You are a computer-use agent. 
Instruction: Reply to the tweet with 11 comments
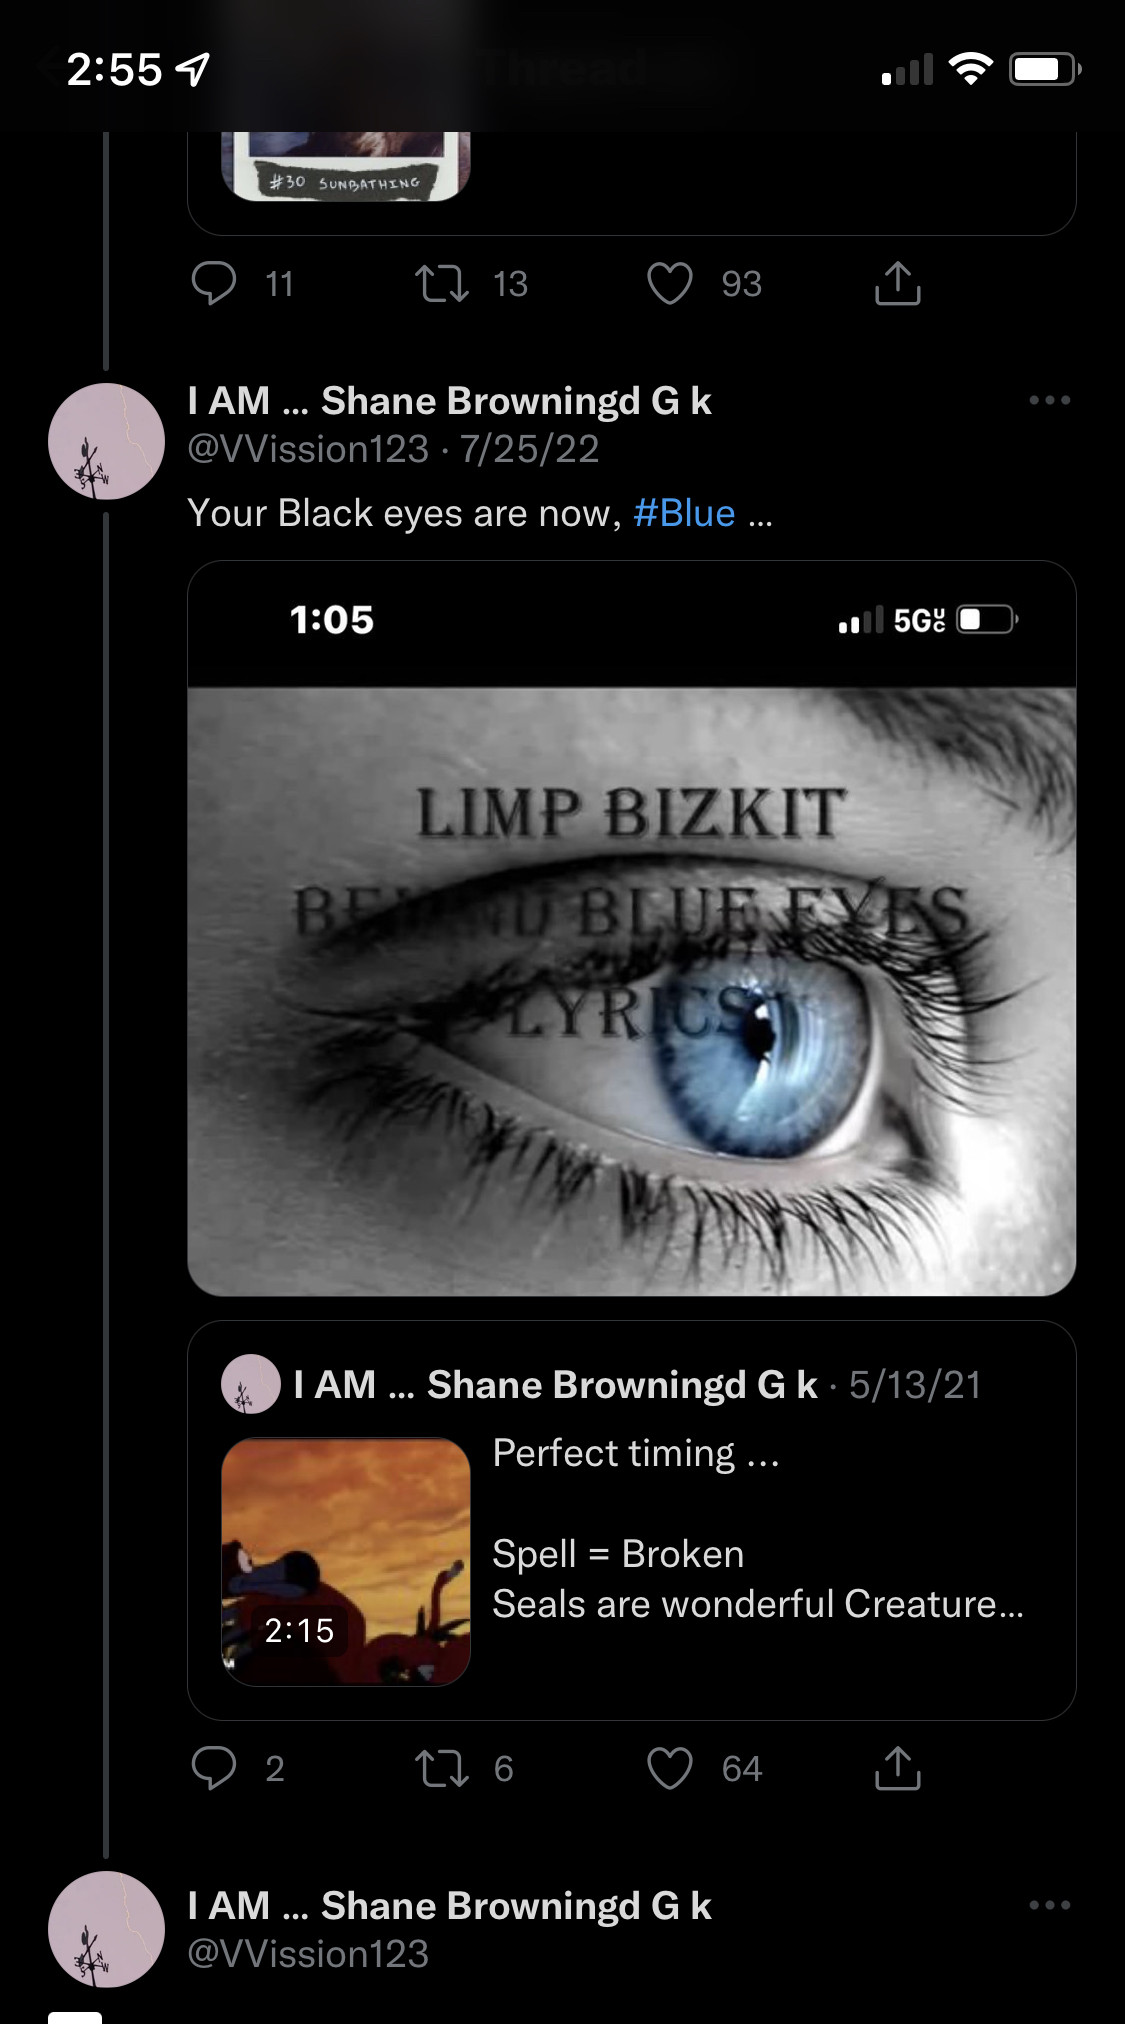pyautogui.click(x=214, y=283)
